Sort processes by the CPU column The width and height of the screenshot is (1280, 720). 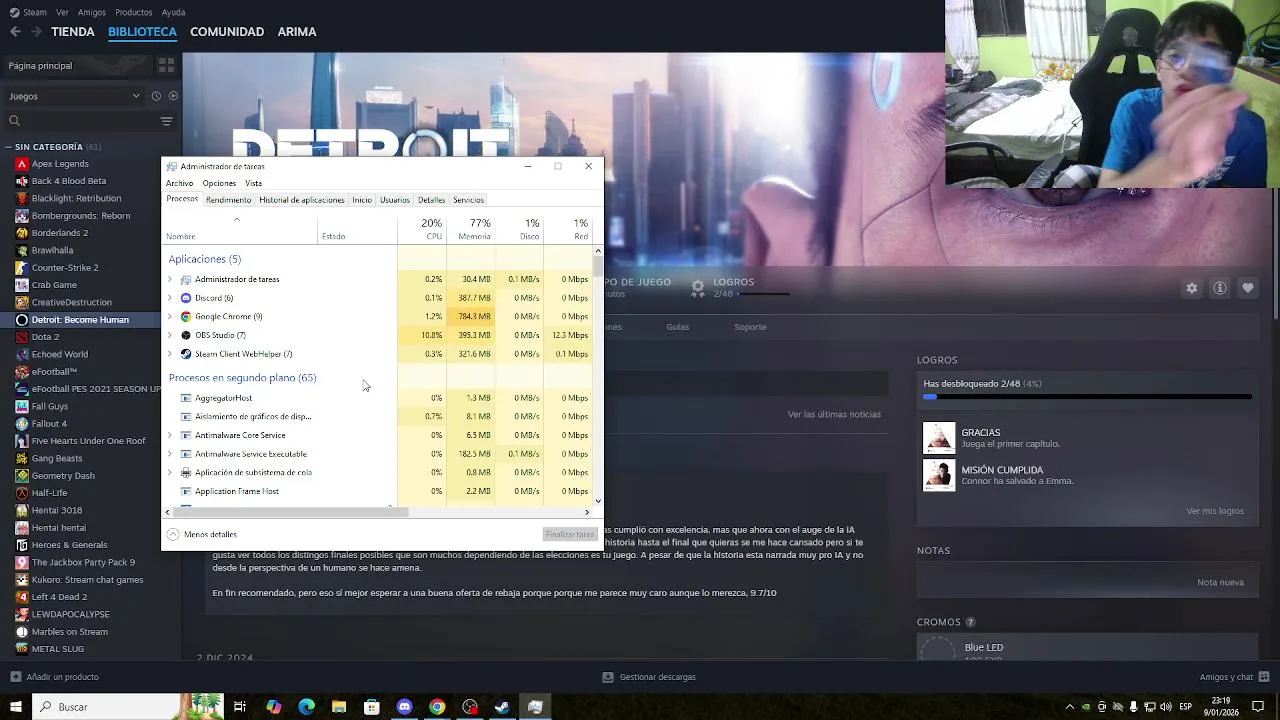click(x=422, y=229)
